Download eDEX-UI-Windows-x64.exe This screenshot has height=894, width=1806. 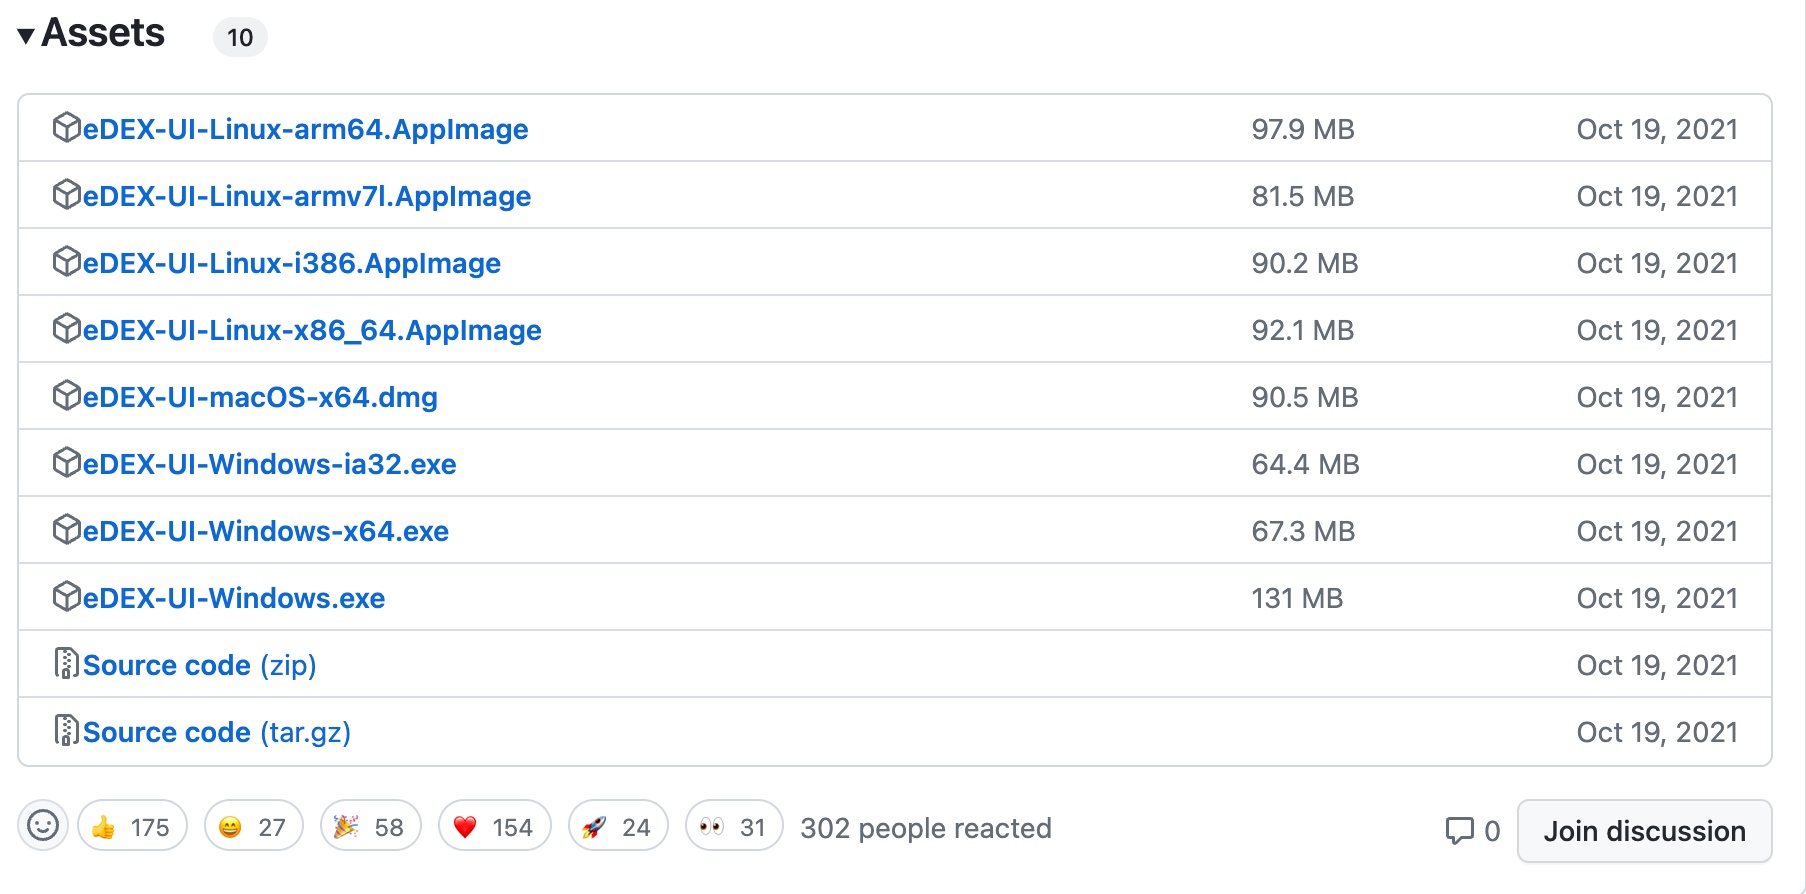coord(266,531)
